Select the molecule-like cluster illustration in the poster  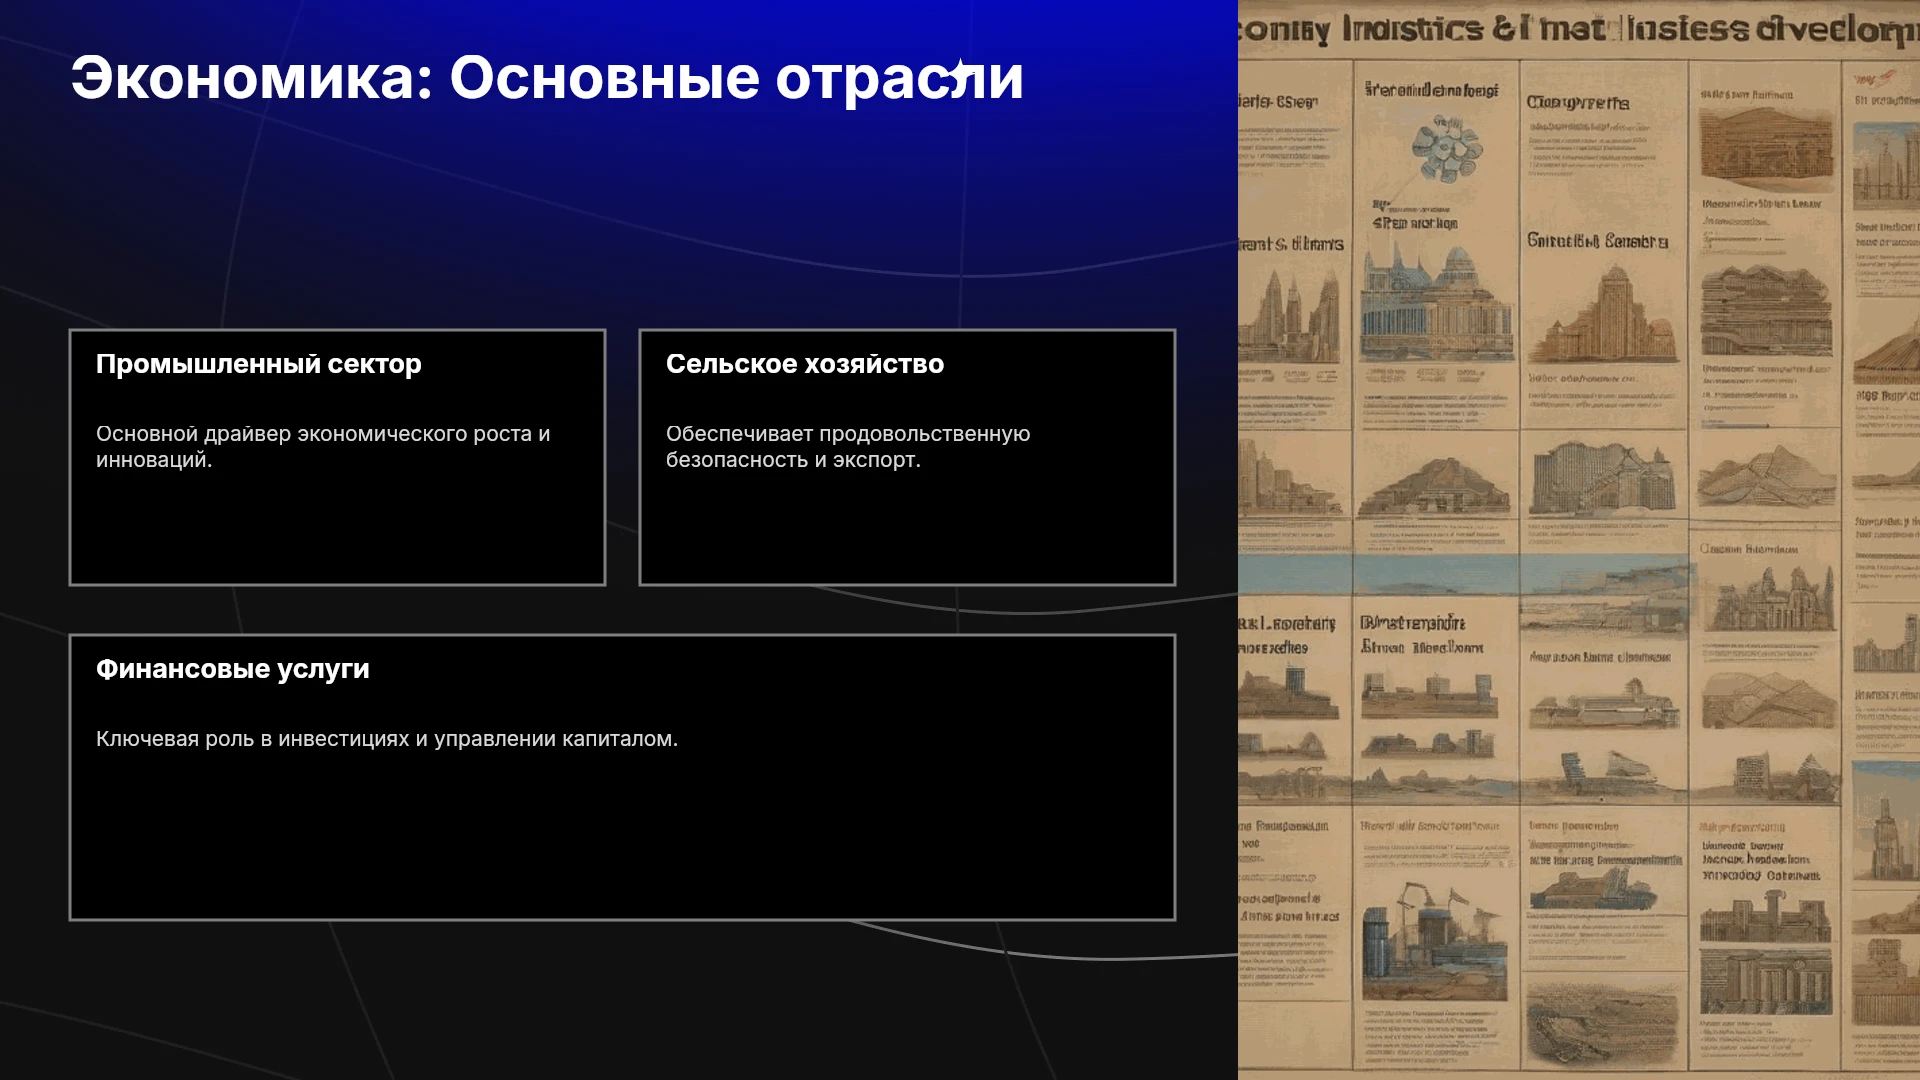pos(1445,149)
